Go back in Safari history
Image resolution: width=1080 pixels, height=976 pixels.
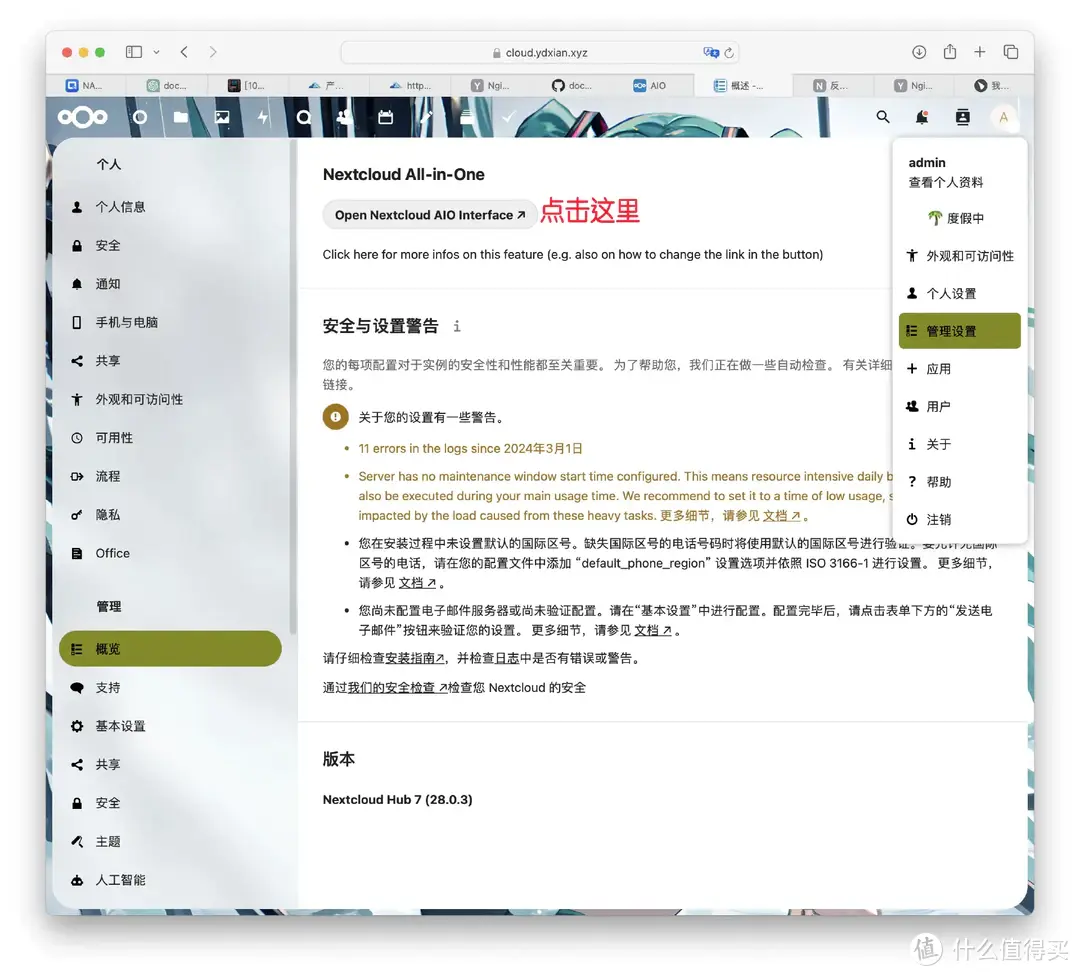click(x=184, y=52)
